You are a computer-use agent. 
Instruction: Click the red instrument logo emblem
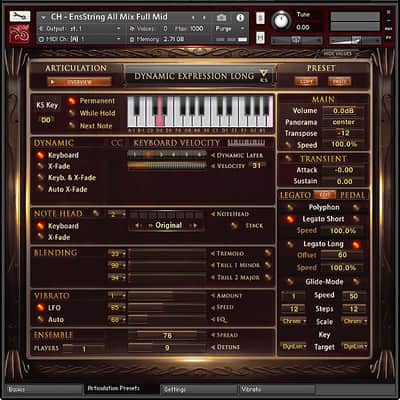click(x=20, y=33)
